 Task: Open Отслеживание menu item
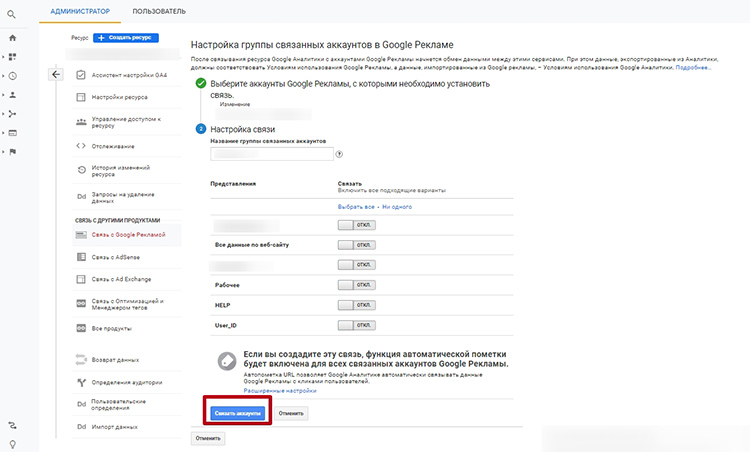[x=127, y=146]
